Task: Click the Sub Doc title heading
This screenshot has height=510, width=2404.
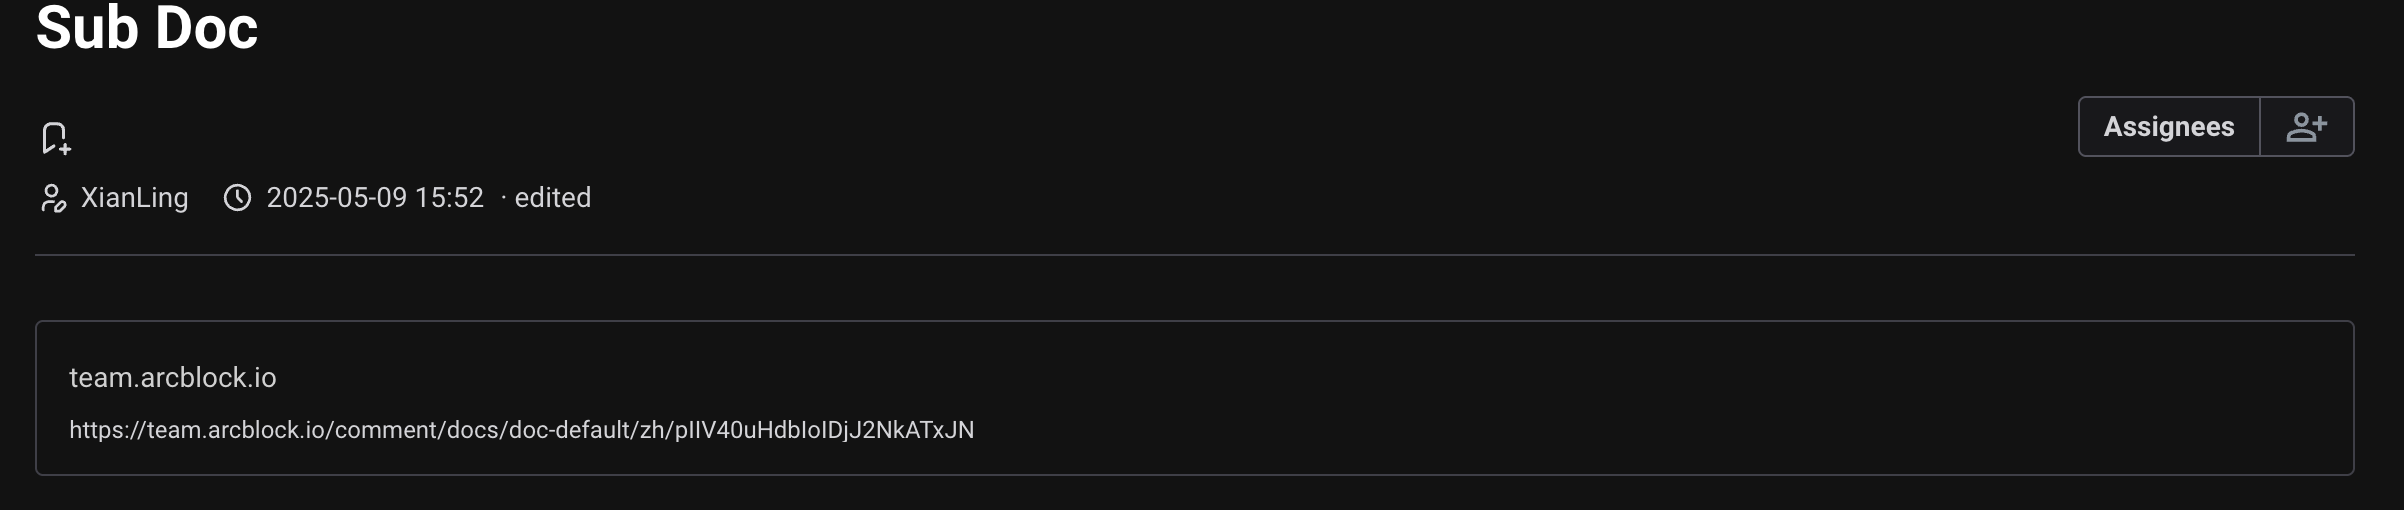Action: pyautogui.click(x=147, y=28)
